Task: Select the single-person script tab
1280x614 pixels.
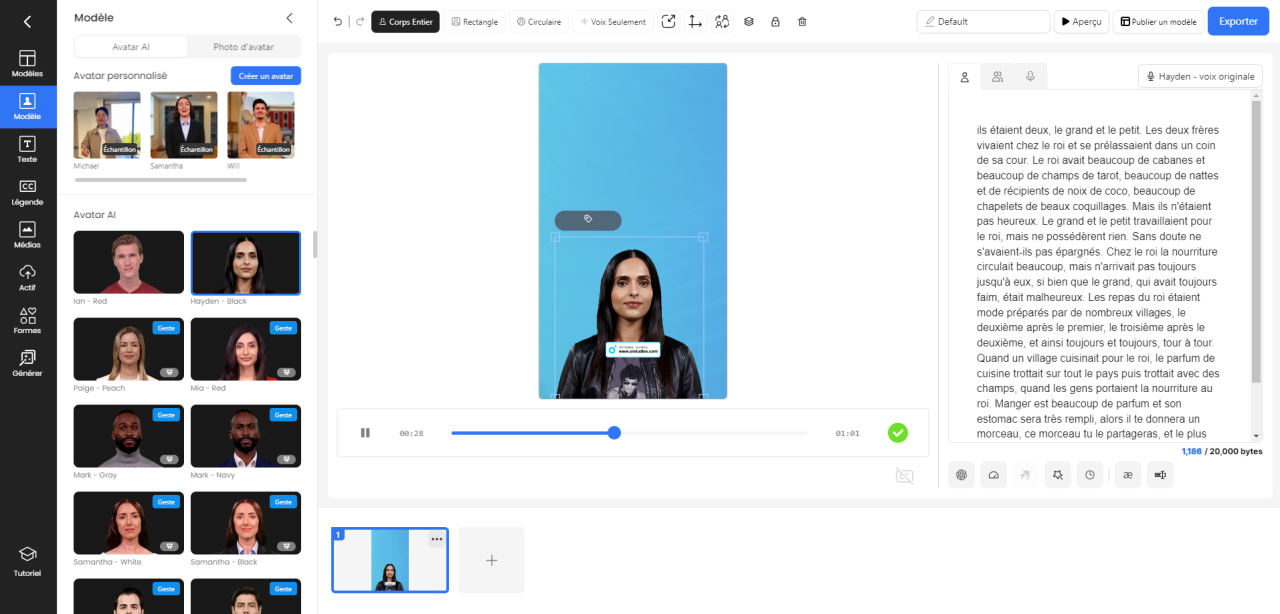Action: [x=965, y=77]
